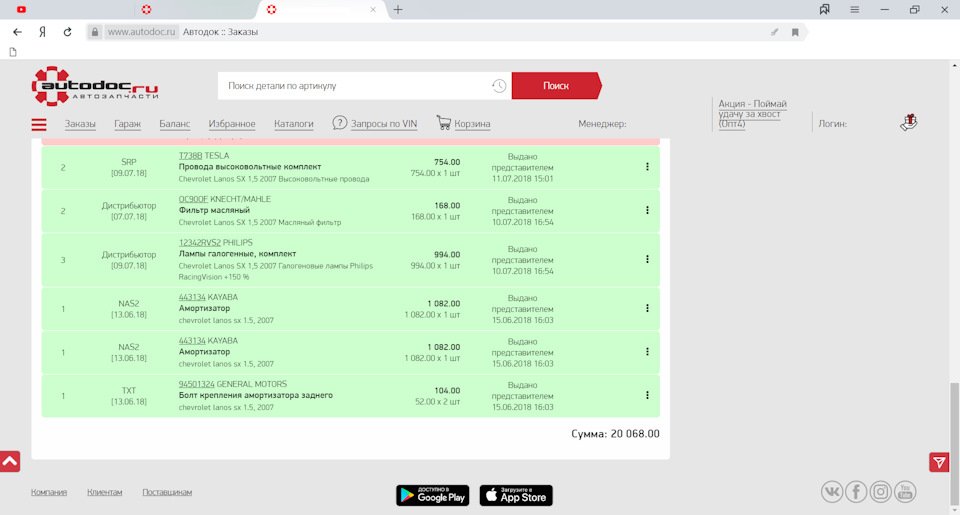Screen dimensions: 960x515
Task: Open the Клиентам footer link
Action: click(x=105, y=492)
